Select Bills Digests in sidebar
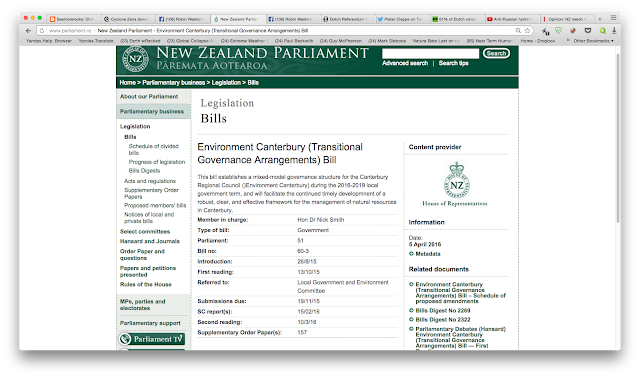Viewport: 640px width, 378px height. [144, 171]
